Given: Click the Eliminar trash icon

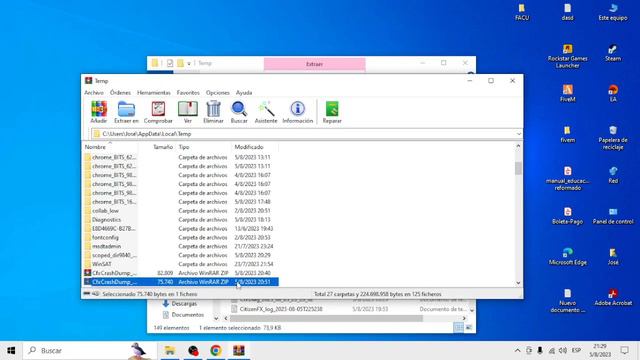Looking at the screenshot, I should pos(213,112).
